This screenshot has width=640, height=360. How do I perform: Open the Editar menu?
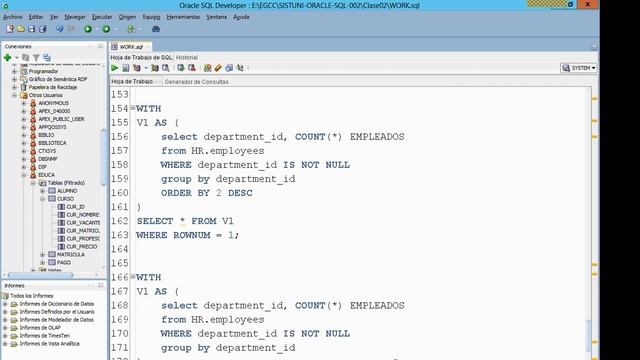pos(36,17)
